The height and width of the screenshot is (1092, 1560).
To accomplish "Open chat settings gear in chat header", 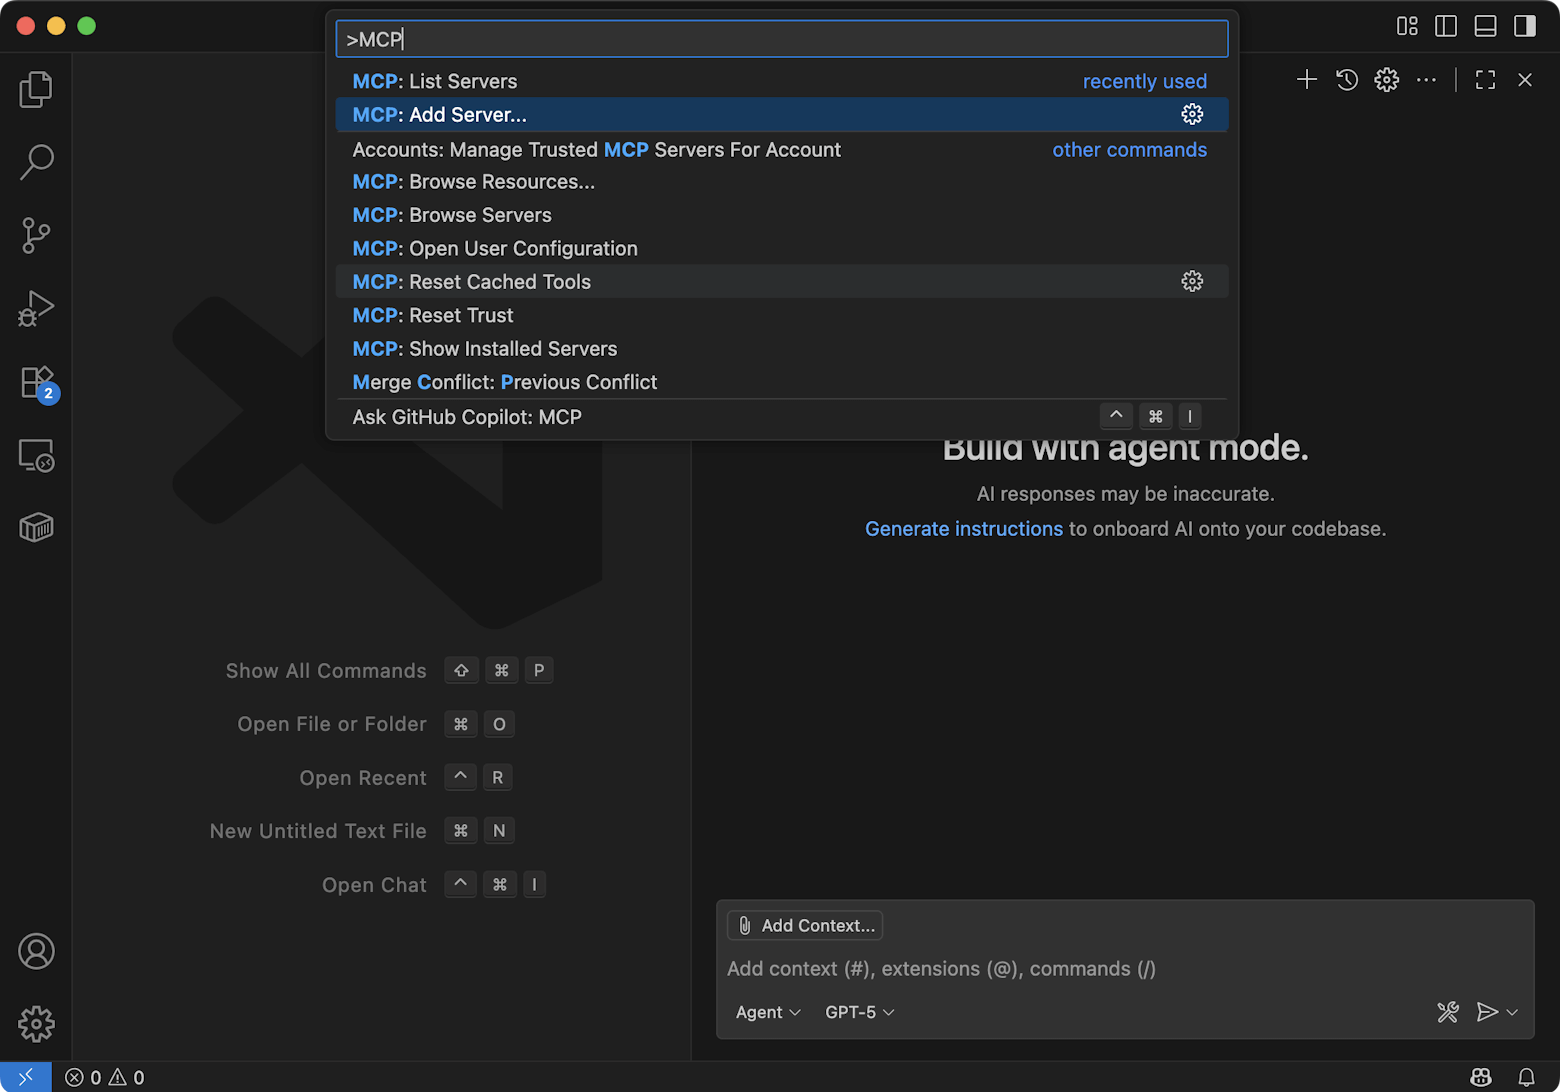I will pos(1386,80).
